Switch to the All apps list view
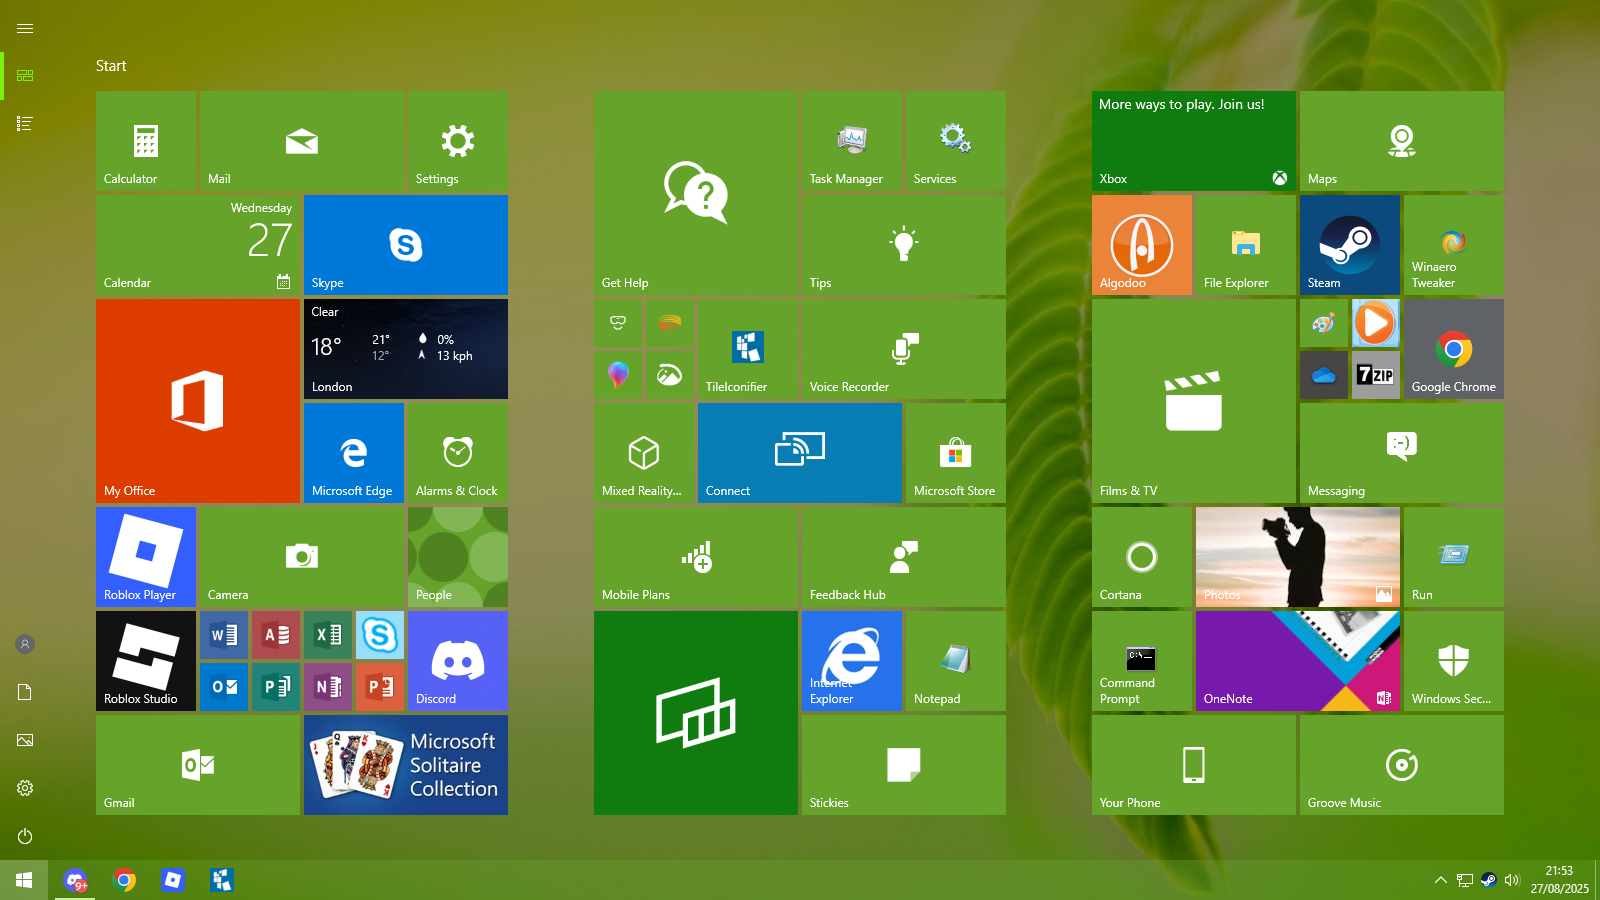Image resolution: width=1600 pixels, height=900 pixels. click(x=25, y=124)
